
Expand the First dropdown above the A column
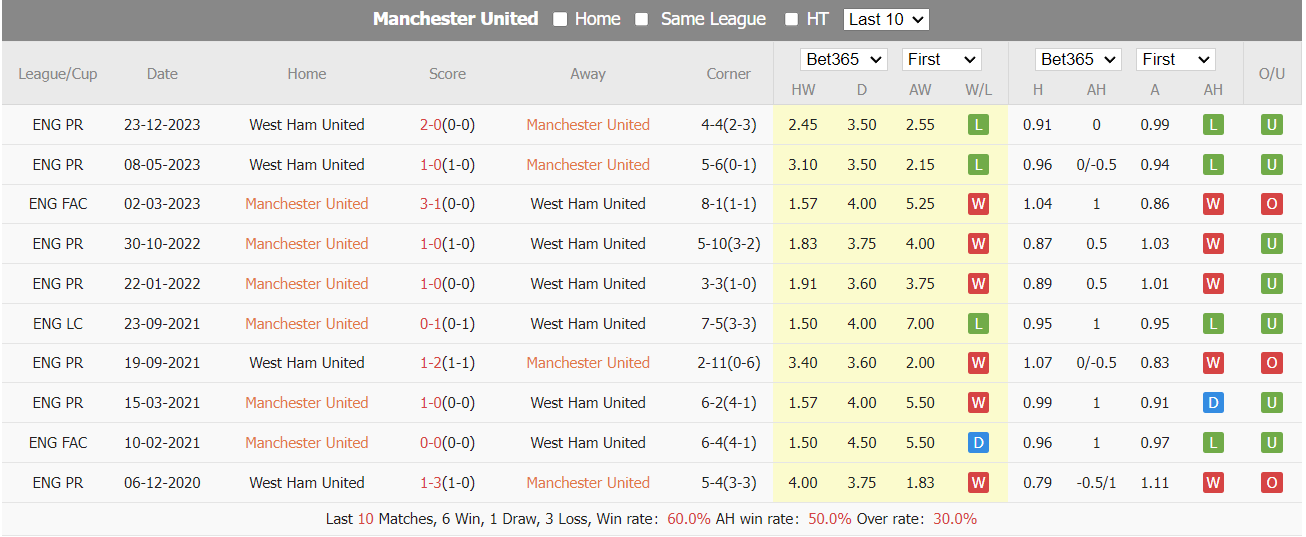[1176, 60]
